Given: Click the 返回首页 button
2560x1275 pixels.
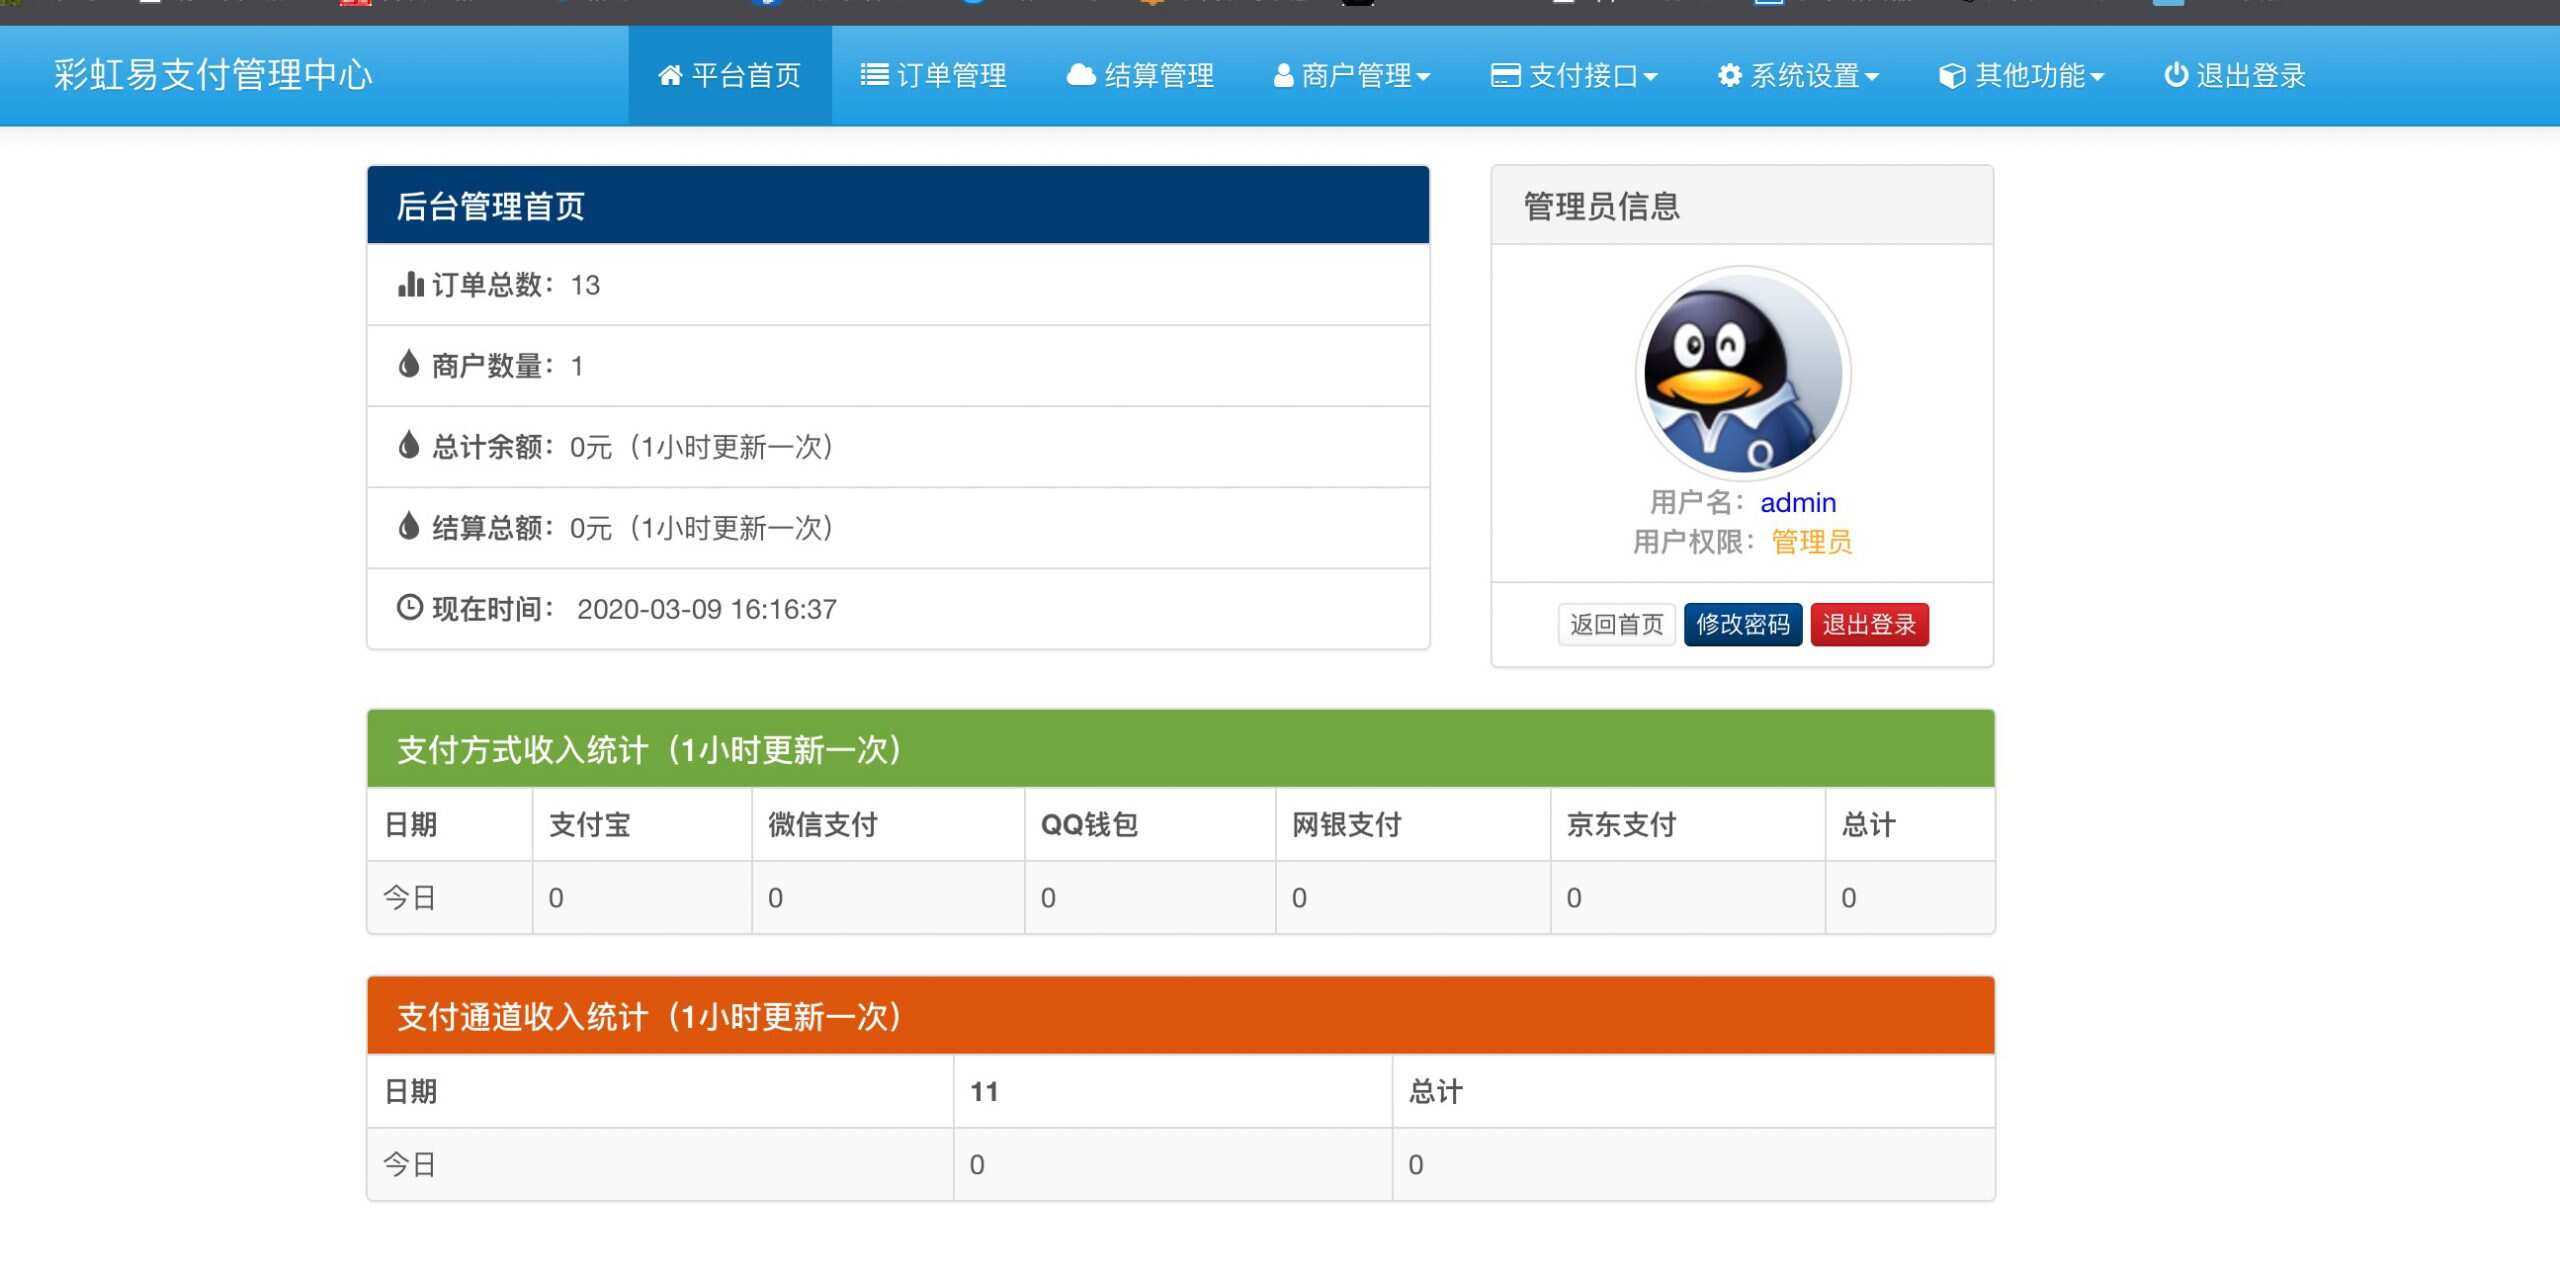Looking at the screenshot, I should 1616,624.
